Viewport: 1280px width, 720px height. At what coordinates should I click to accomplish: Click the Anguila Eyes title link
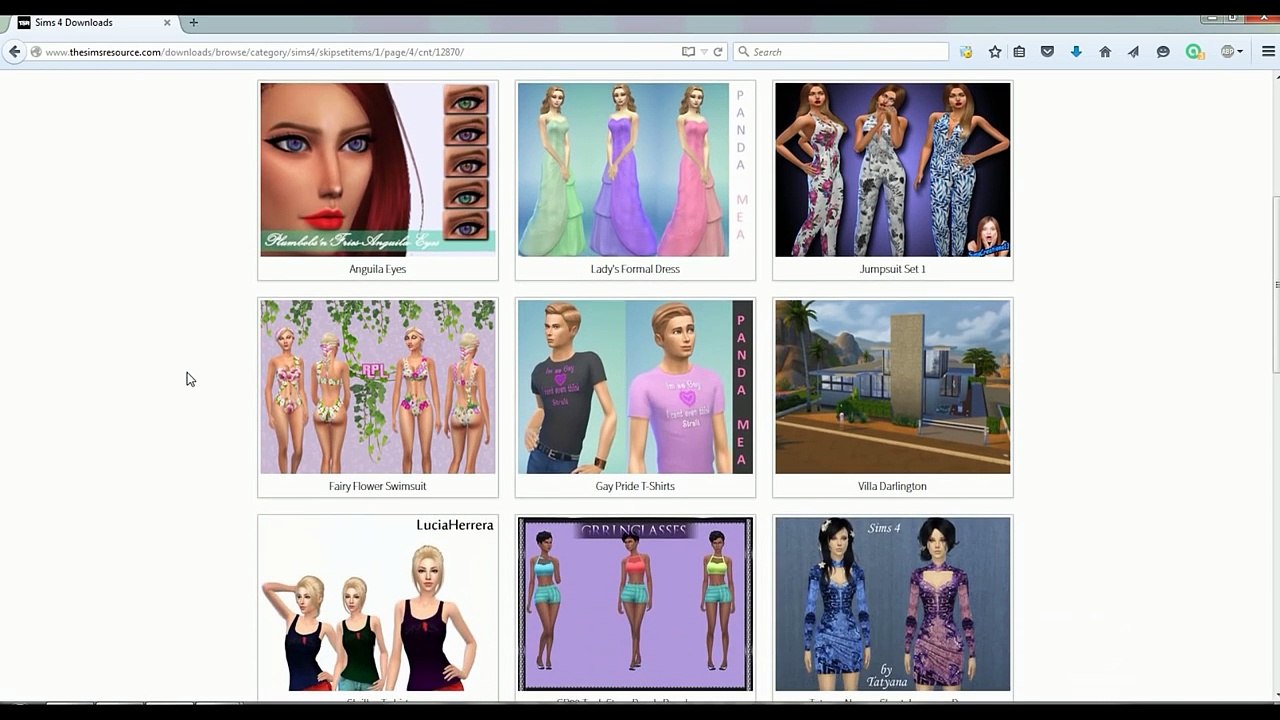point(377,269)
